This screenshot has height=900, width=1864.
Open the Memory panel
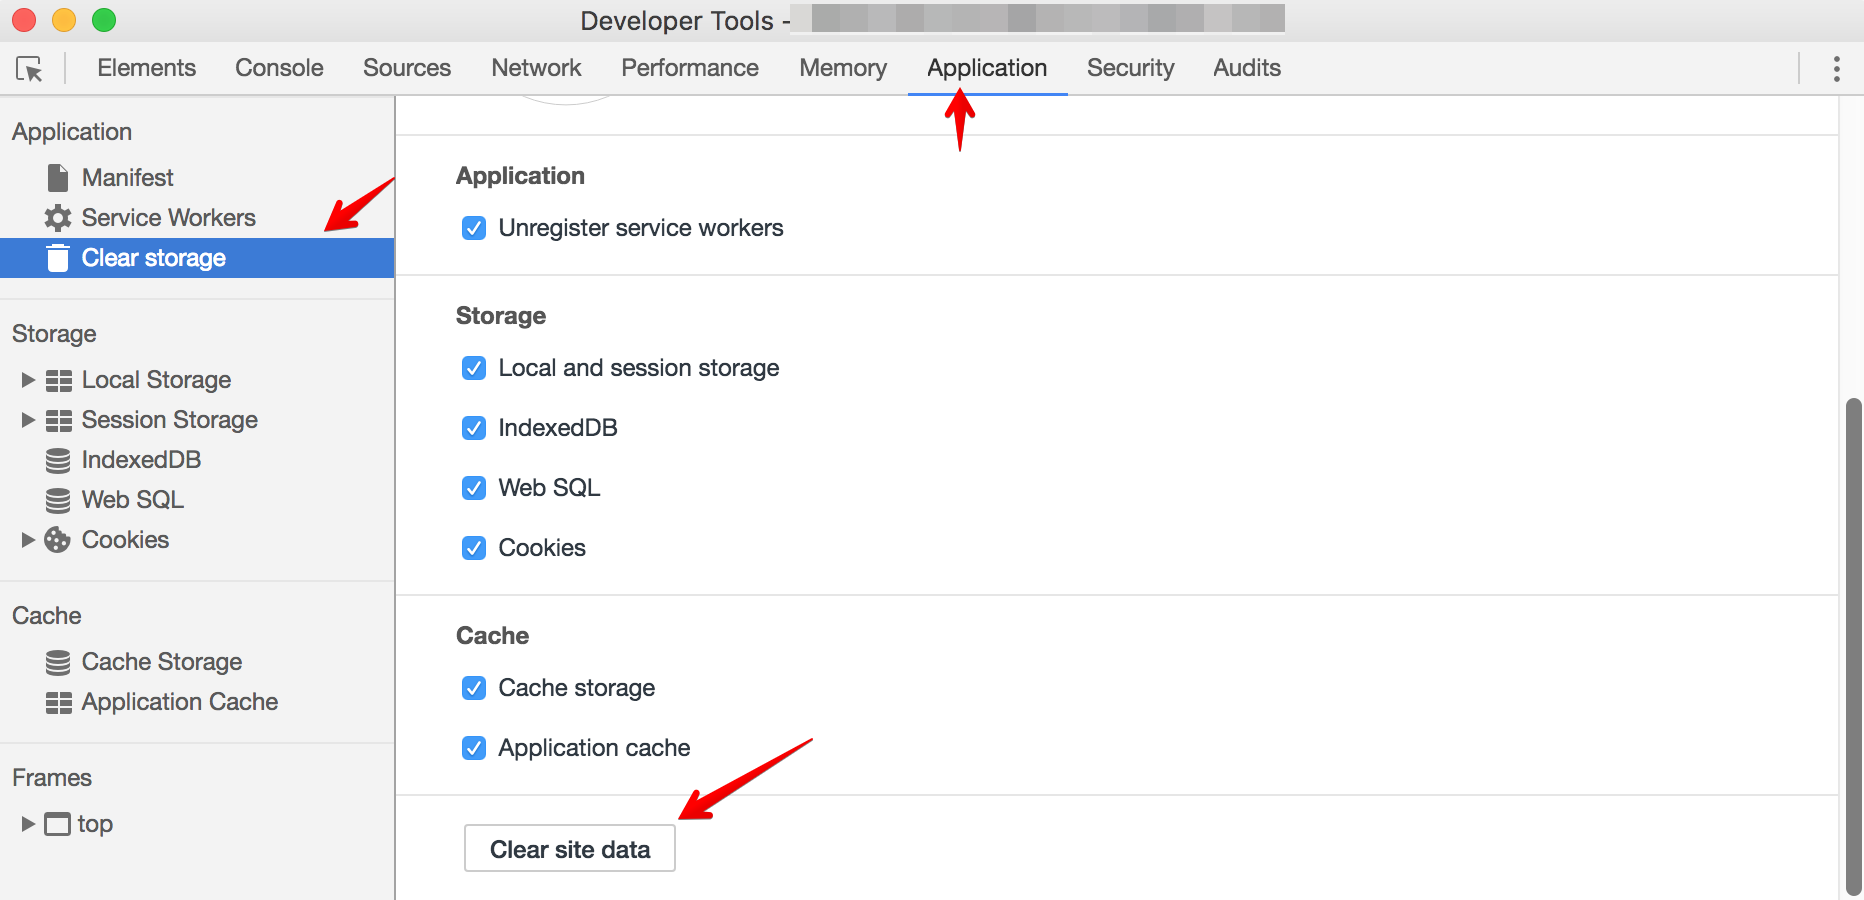(842, 67)
